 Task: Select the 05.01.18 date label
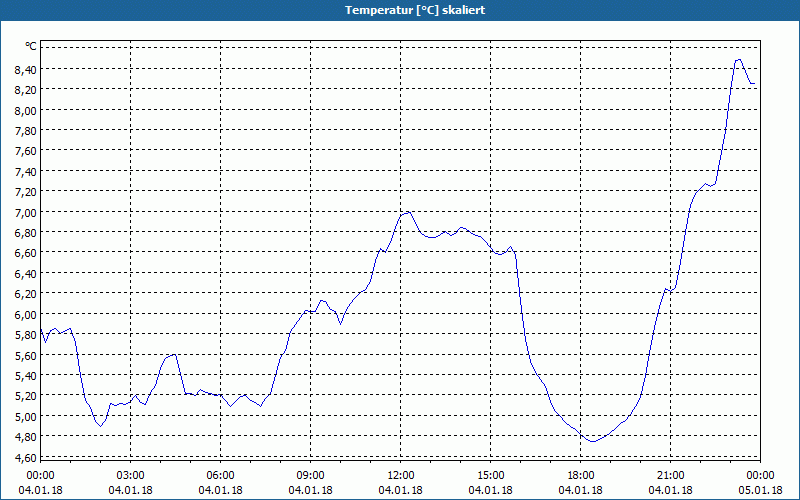[x=760, y=490]
